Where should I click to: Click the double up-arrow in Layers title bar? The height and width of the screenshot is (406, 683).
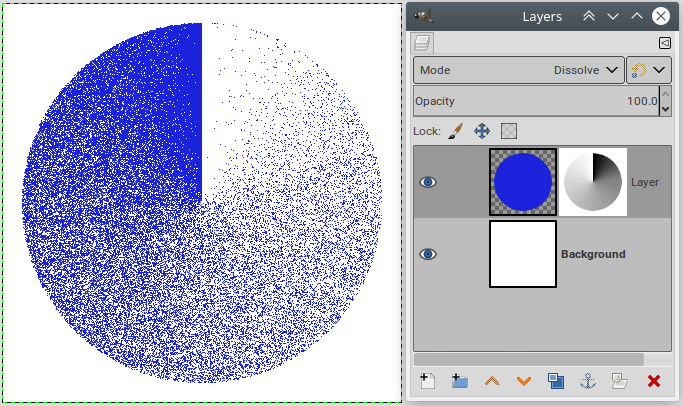[x=589, y=17]
